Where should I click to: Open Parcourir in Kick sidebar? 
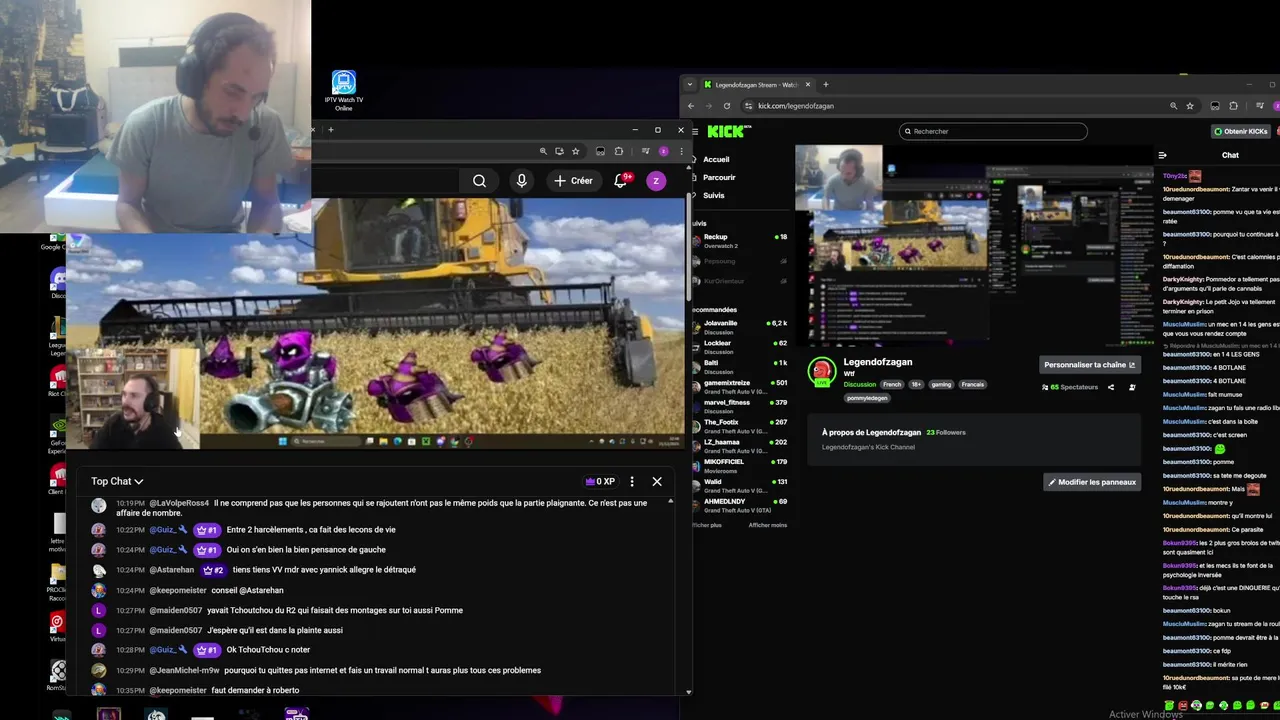click(x=719, y=177)
